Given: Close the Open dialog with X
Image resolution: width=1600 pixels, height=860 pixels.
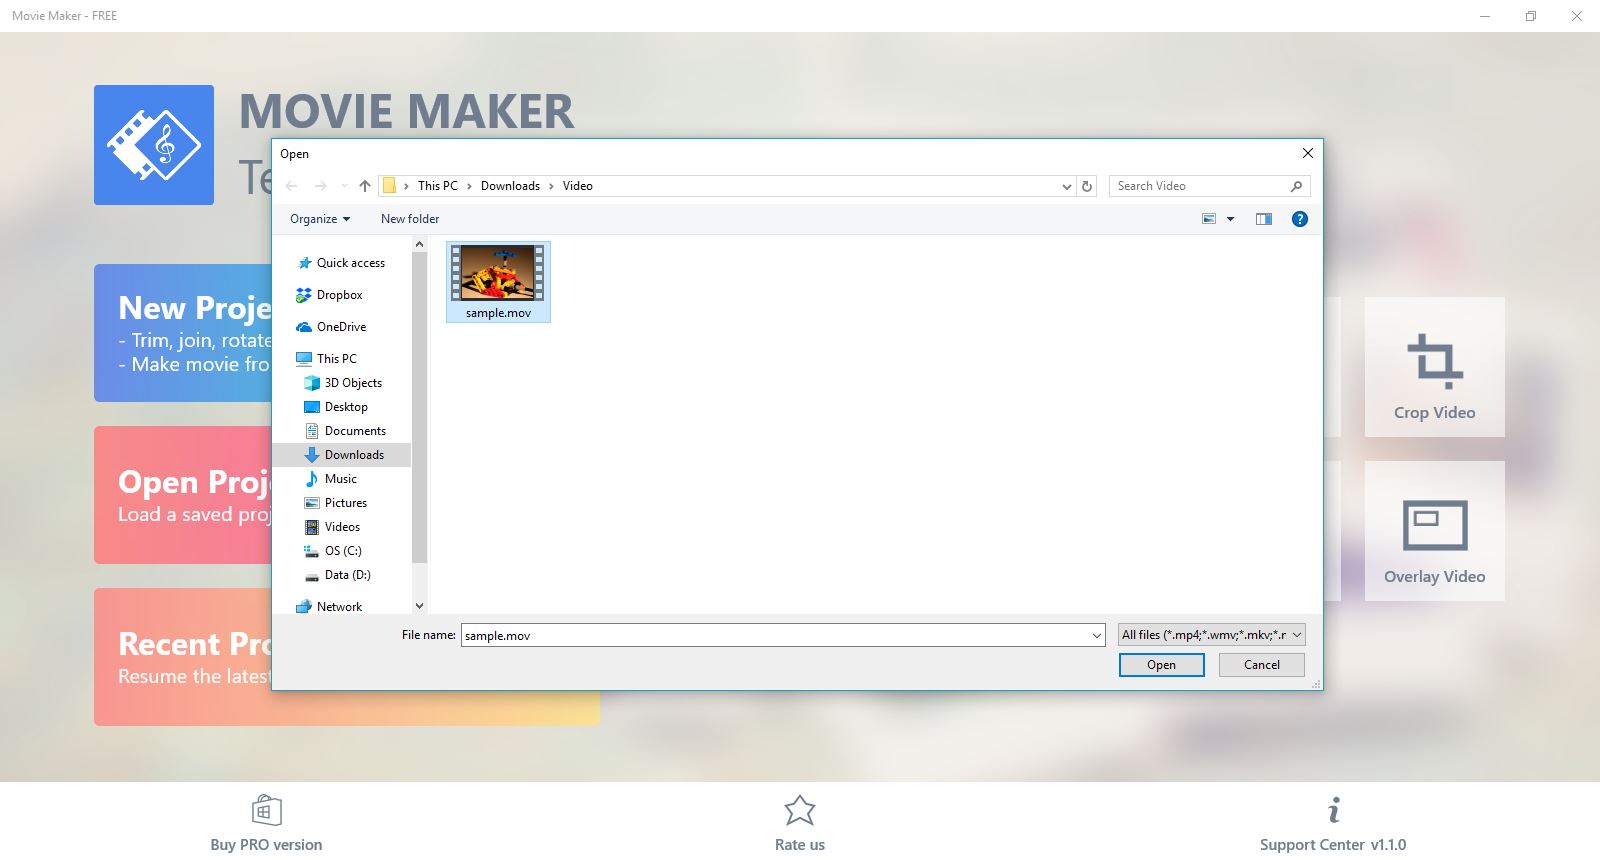Looking at the screenshot, I should [x=1307, y=153].
